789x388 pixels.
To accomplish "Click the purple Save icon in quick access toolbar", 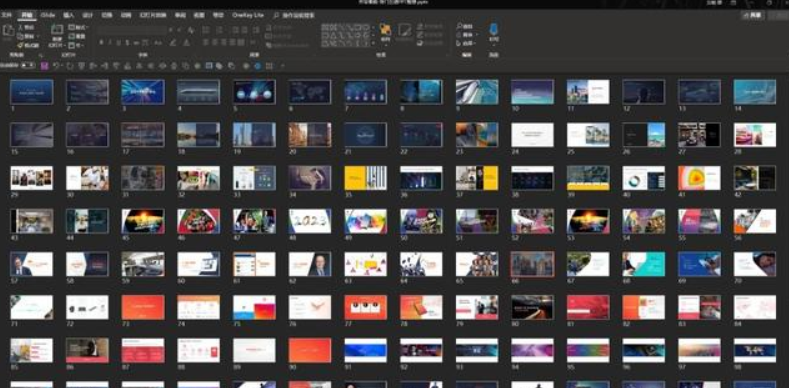I will coord(44,65).
